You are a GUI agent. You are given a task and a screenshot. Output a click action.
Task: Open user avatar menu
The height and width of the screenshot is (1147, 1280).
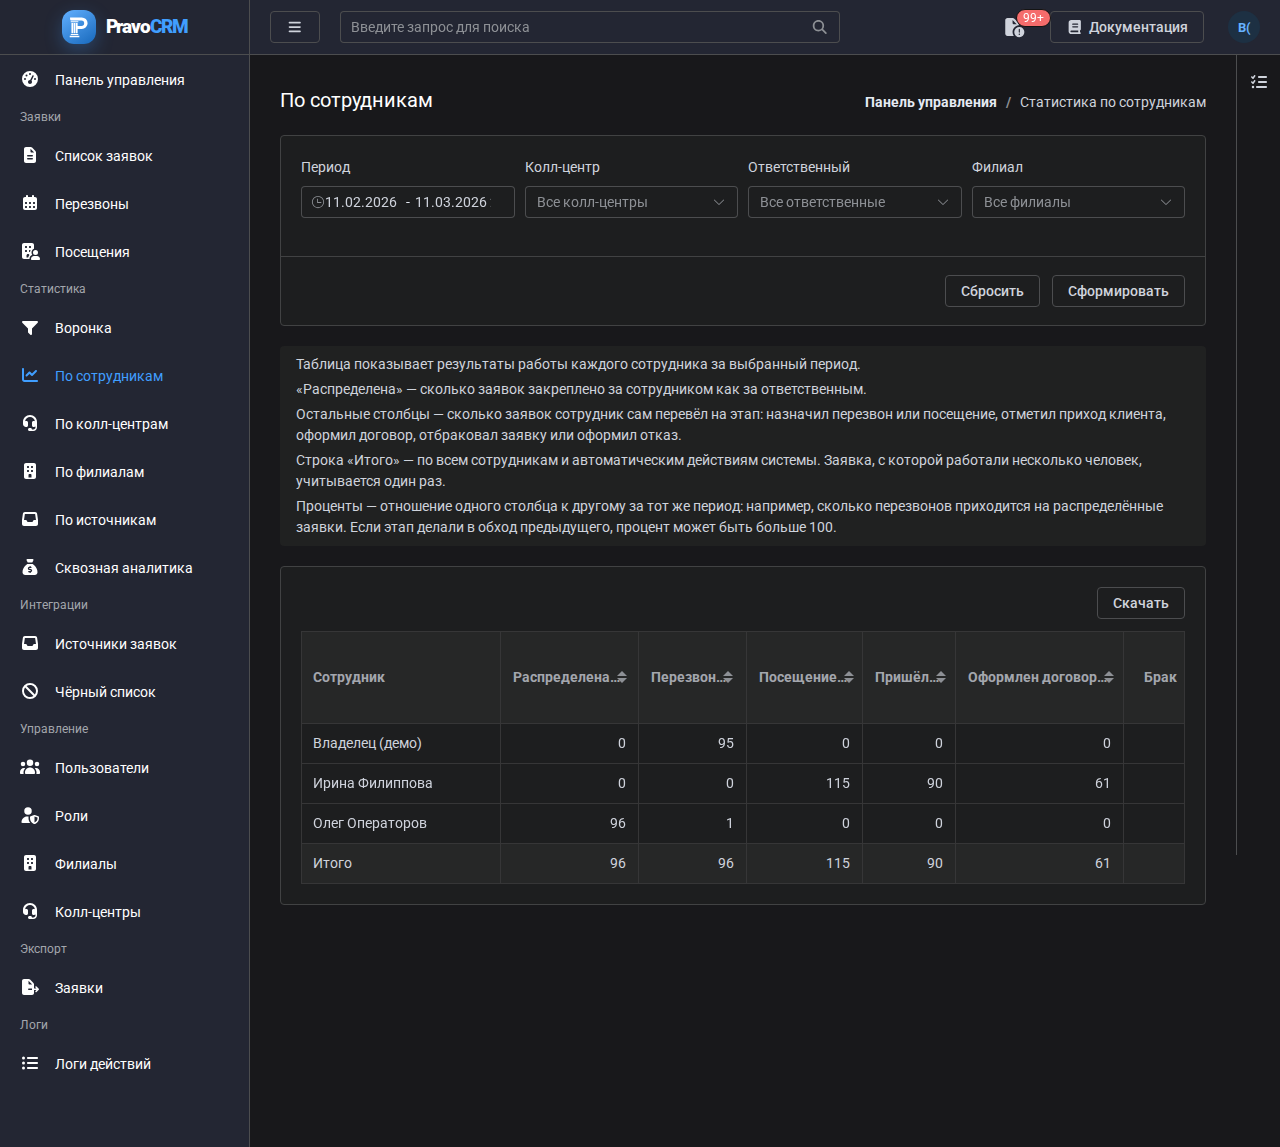point(1244,27)
